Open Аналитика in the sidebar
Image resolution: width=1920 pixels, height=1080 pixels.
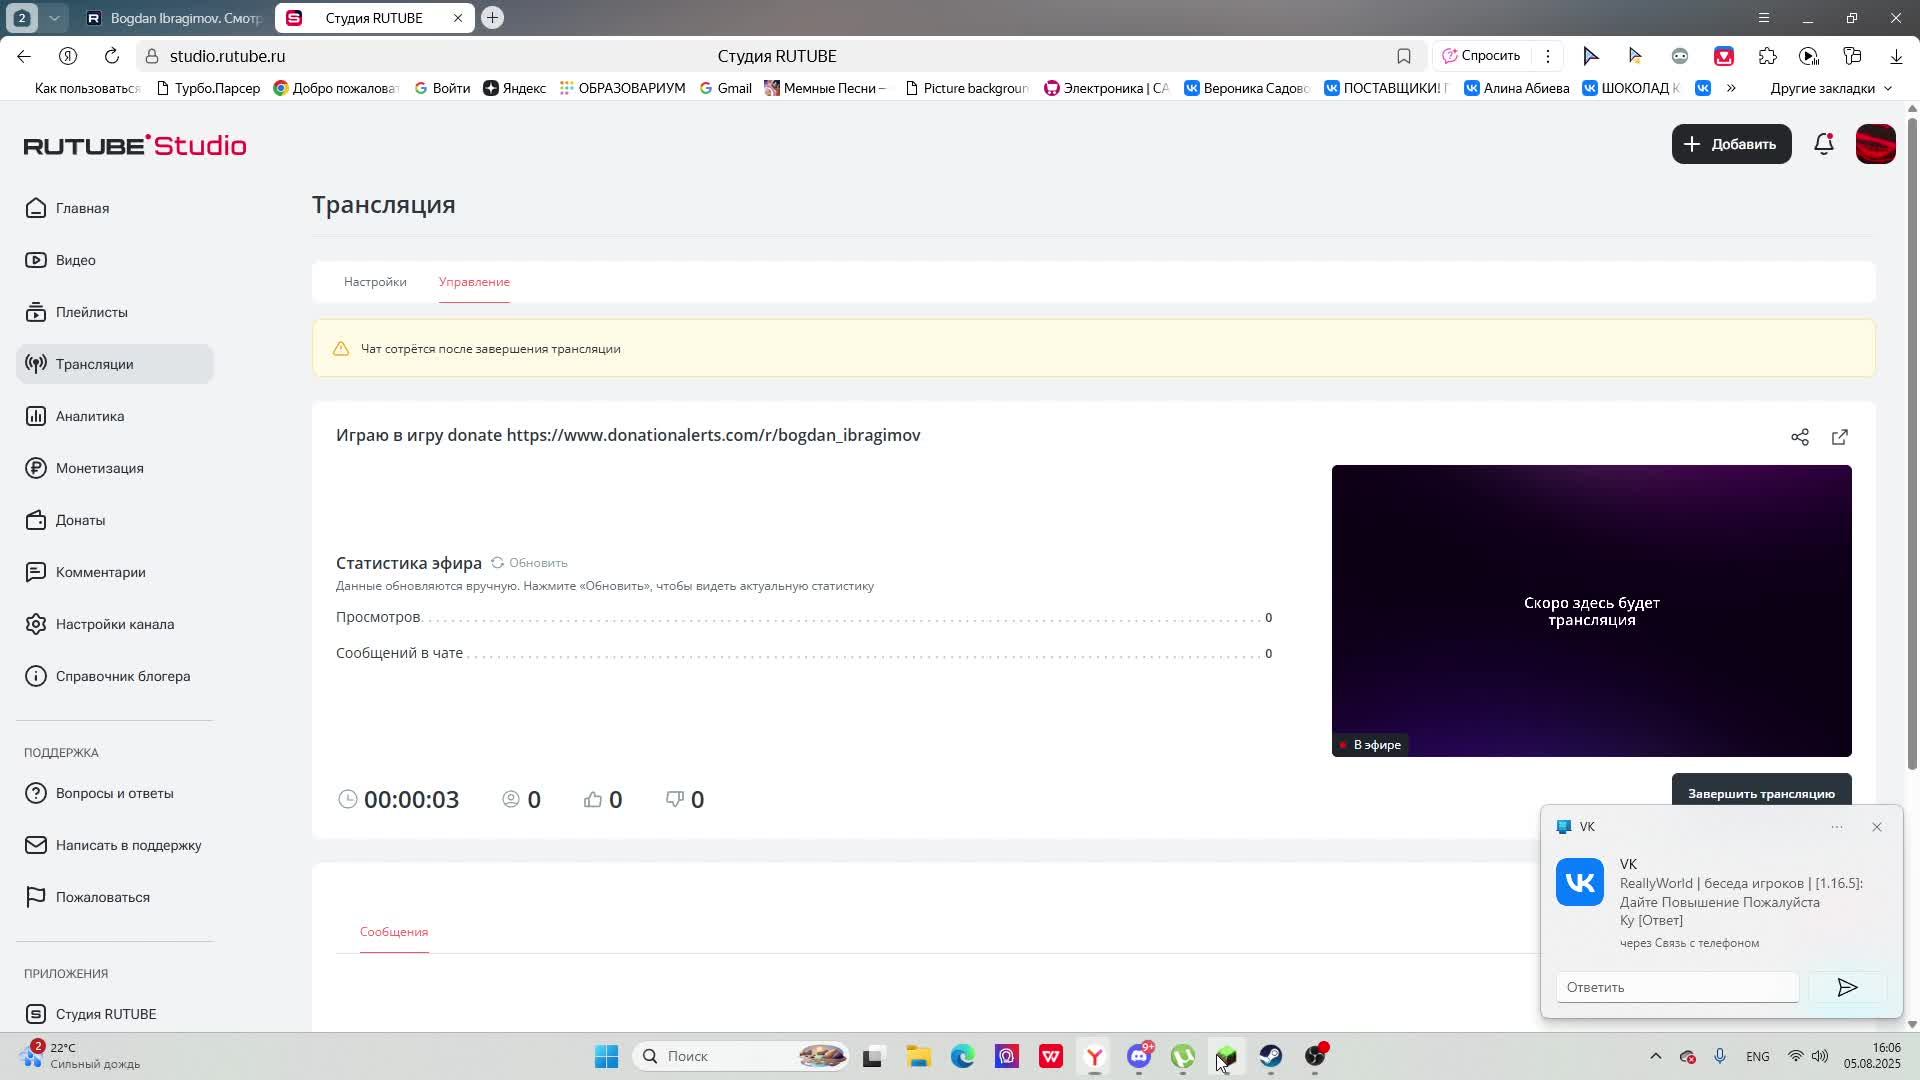(x=89, y=416)
